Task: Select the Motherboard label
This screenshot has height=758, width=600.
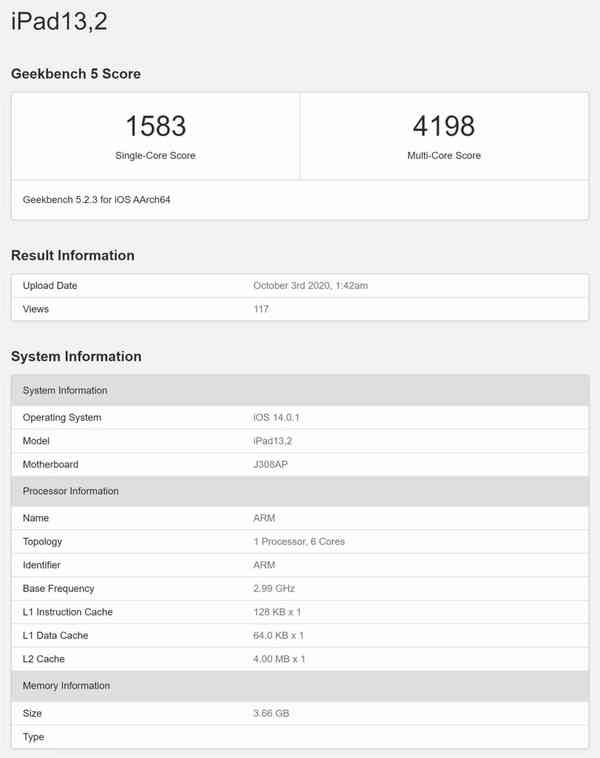Action: point(50,465)
